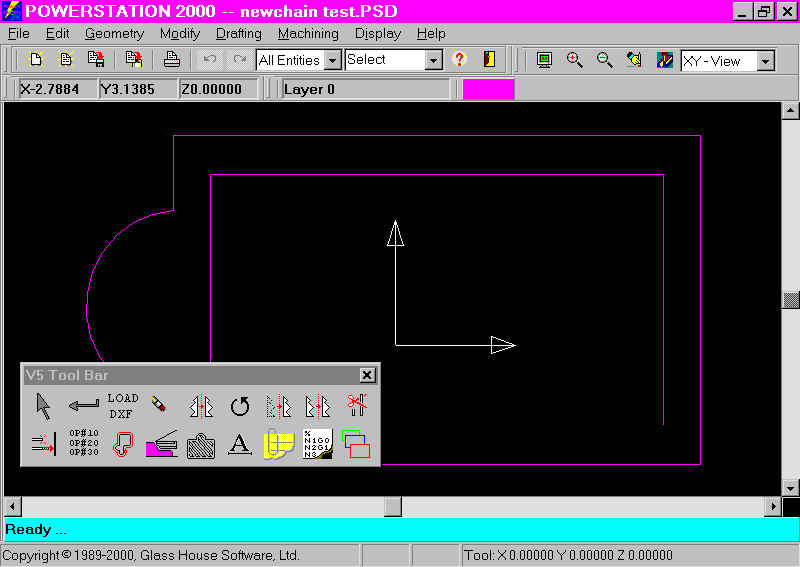
Task: Click the Y3.1385 coordinate field
Action: (x=138, y=89)
